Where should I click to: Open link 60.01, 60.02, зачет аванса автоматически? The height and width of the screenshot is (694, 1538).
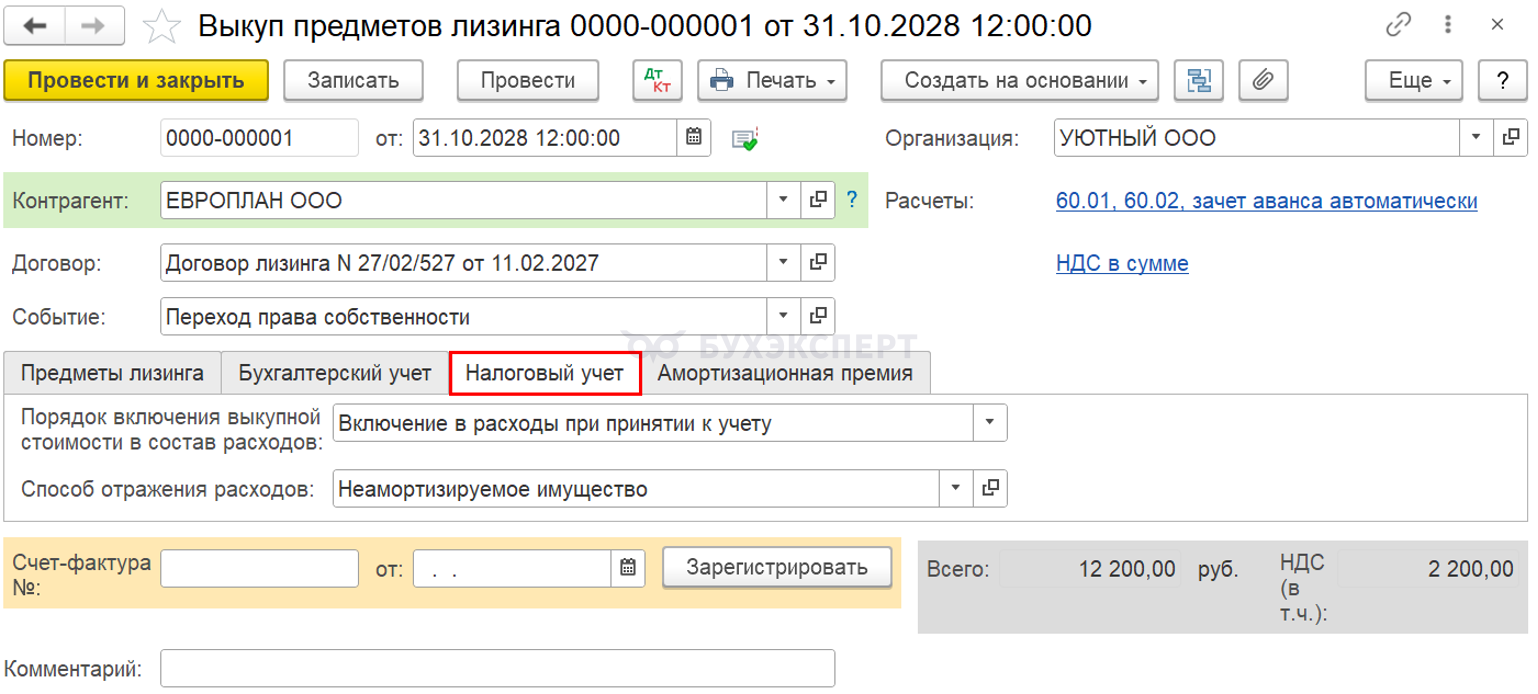pyautogui.click(x=1267, y=201)
